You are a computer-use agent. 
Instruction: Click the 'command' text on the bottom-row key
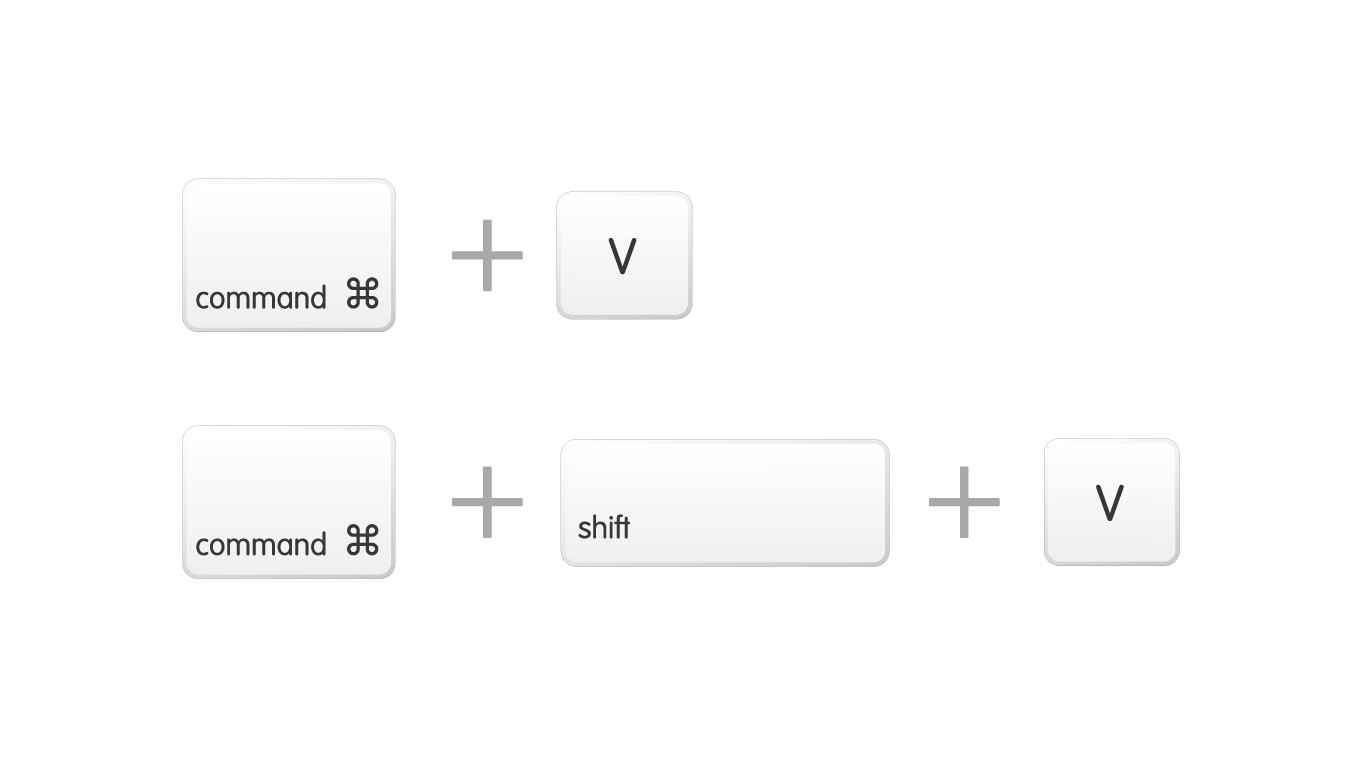(261, 545)
